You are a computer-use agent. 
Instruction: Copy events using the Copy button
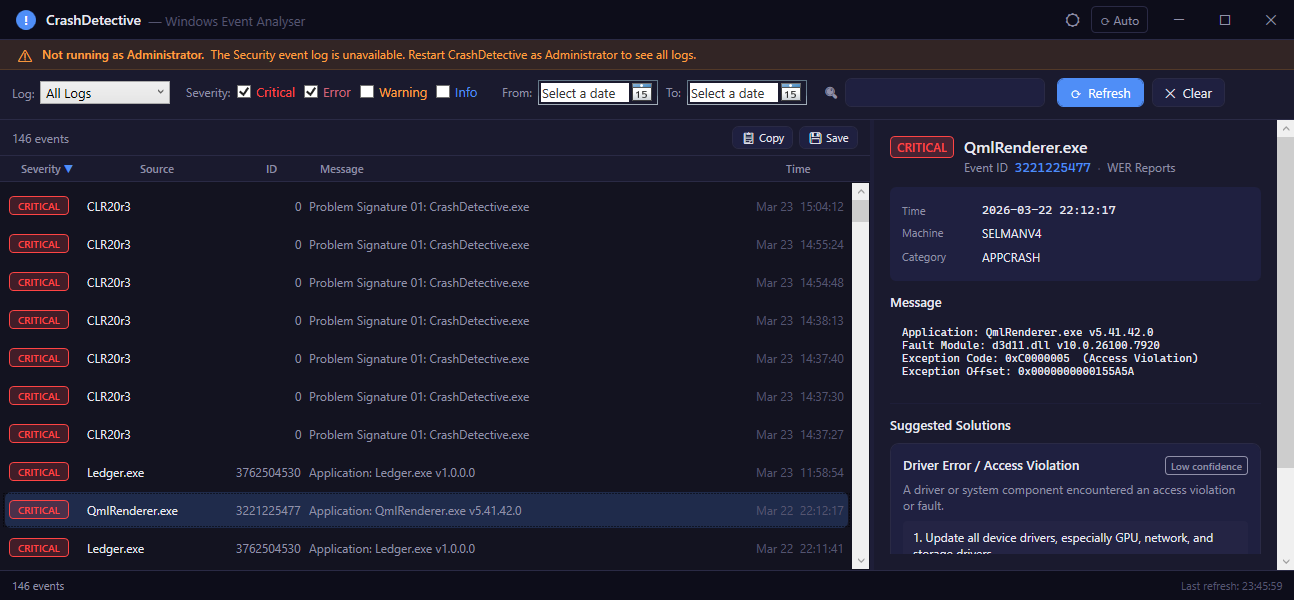(x=762, y=138)
